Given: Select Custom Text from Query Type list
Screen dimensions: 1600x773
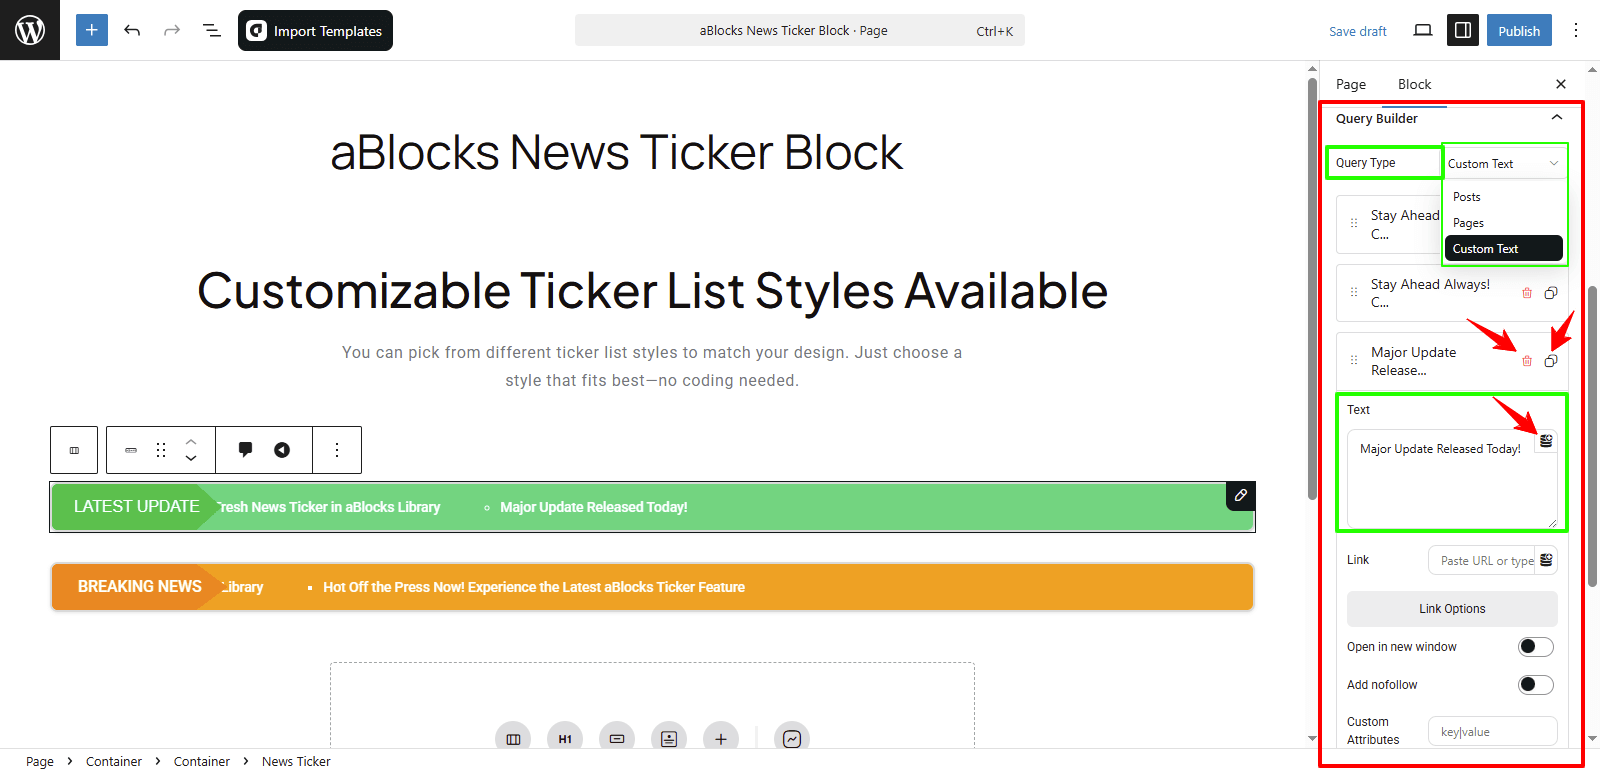Looking at the screenshot, I should [x=1504, y=249].
